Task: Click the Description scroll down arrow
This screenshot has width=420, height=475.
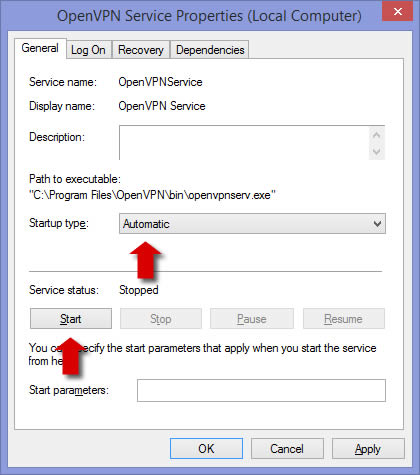Action: click(377, 152)
